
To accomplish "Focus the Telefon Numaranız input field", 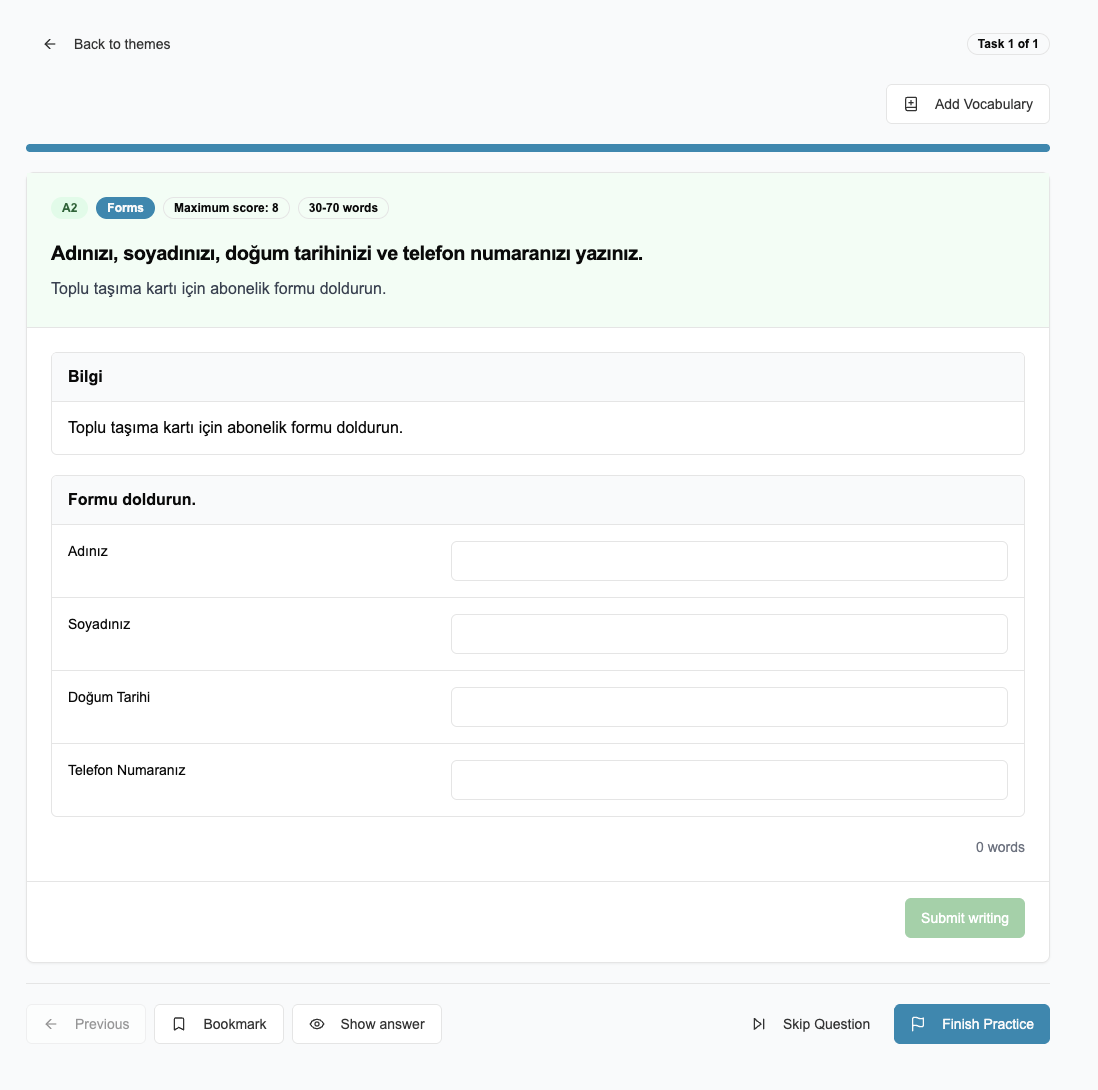I will [x=729, y=780].
